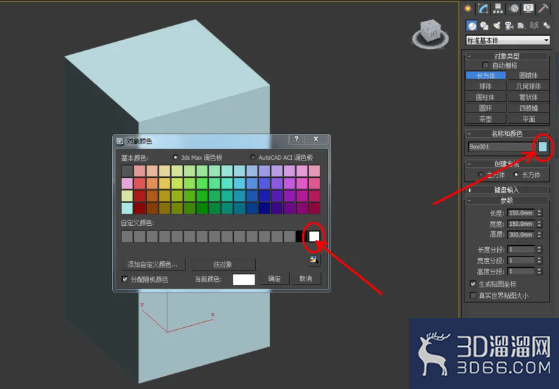
Task: Cancel dialog with 取消 button
Action: coord(306,279)
